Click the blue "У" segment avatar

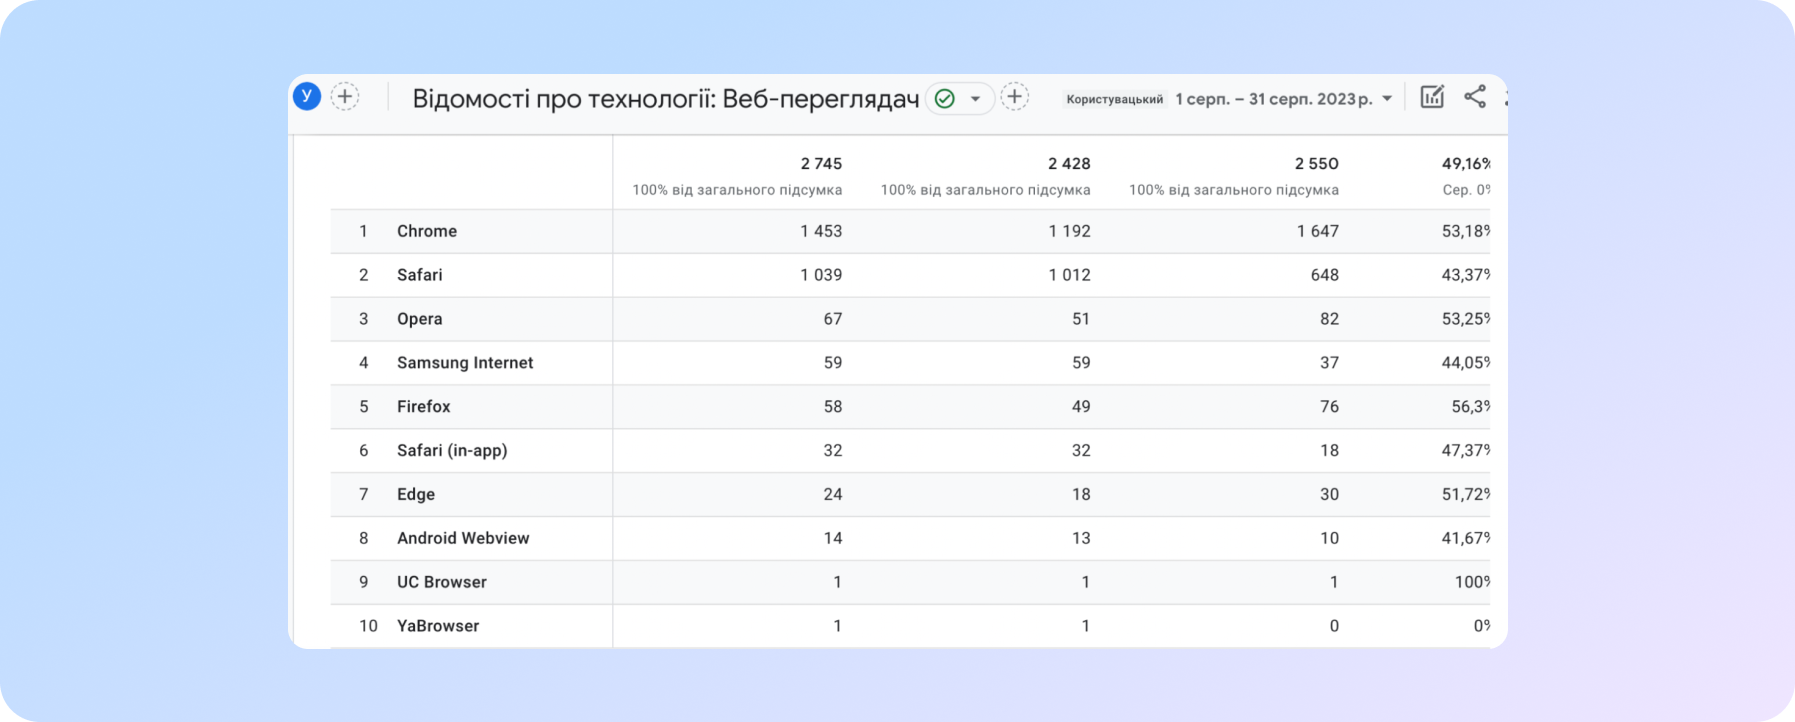(307, 97)
